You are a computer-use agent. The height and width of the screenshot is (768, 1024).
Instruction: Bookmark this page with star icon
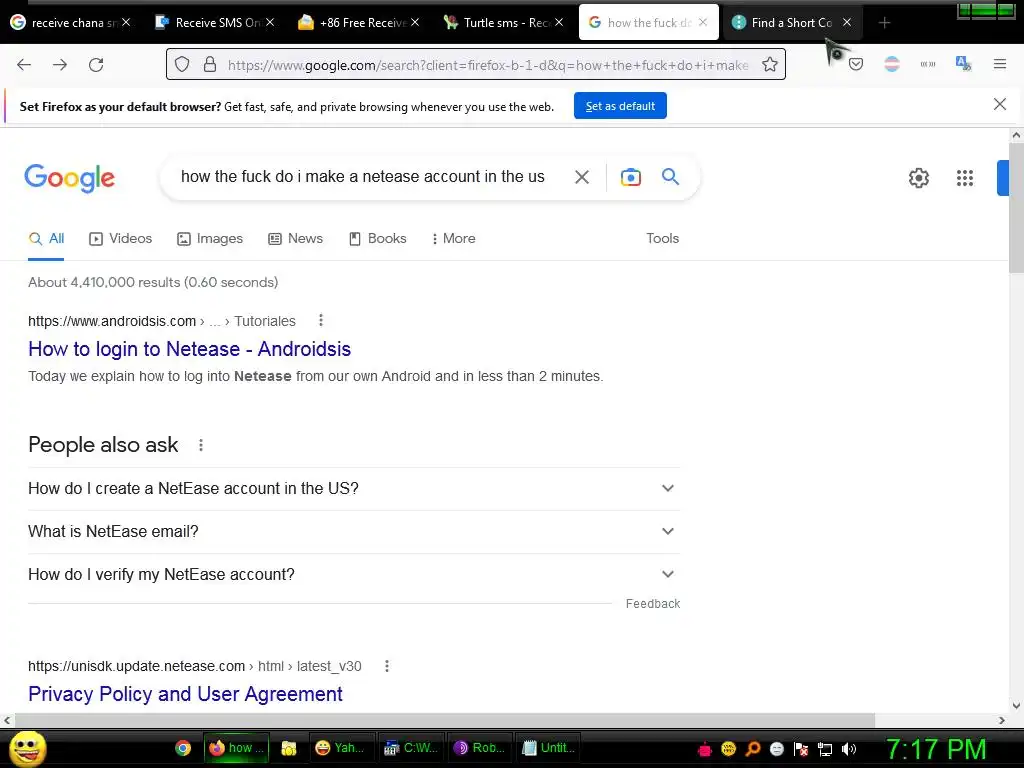tap(770, 65)
